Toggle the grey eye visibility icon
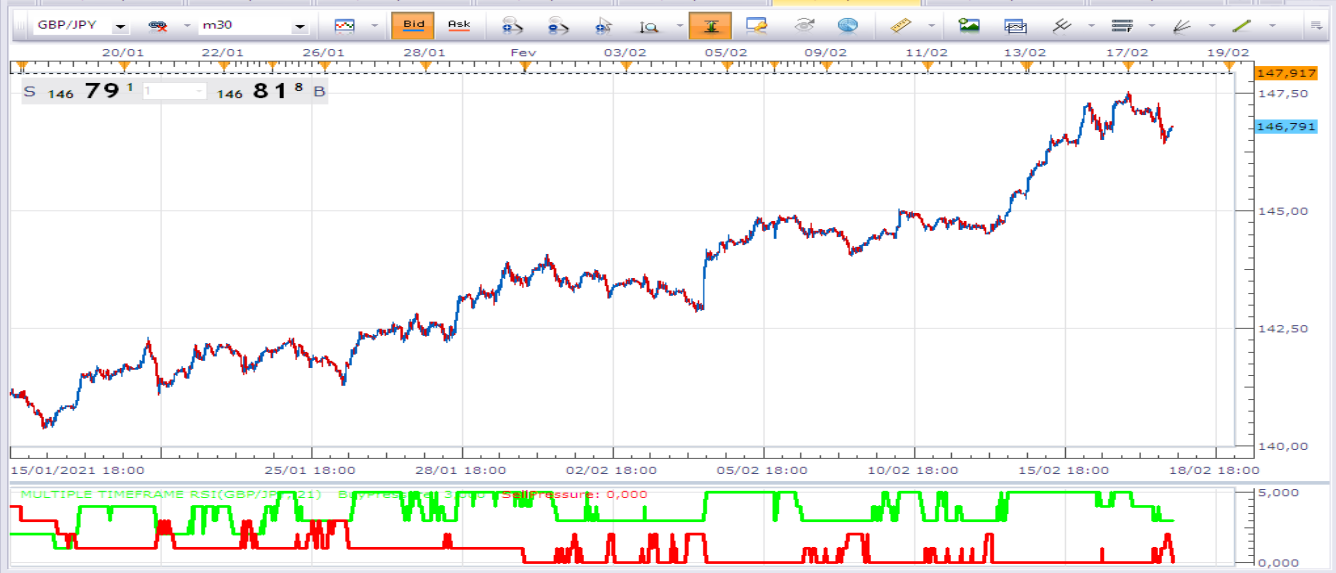The height and width of the screenshot is (573, 1336). point(803,26)
